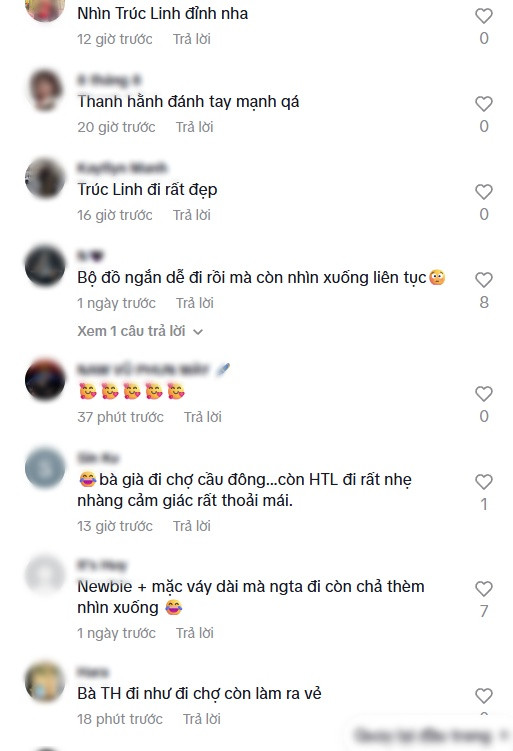The width and height of the screenshot is (513, 751).
Task: Reply to 'Trúc Linh đi rất đẹp' comment
Action: [192, 215]
